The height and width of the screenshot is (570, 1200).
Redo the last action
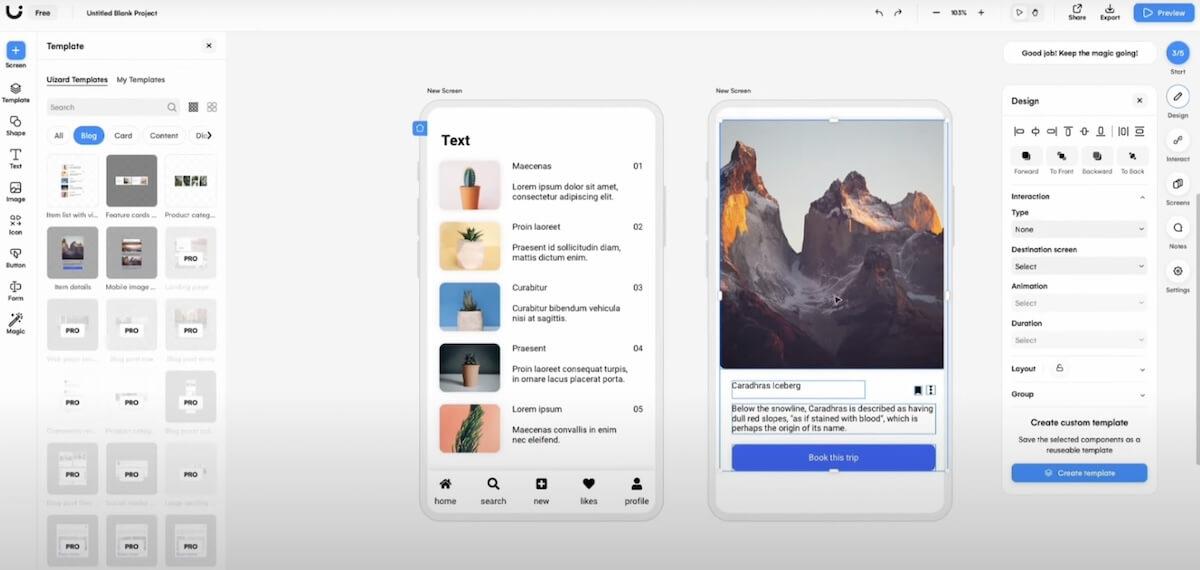point(898,12)
